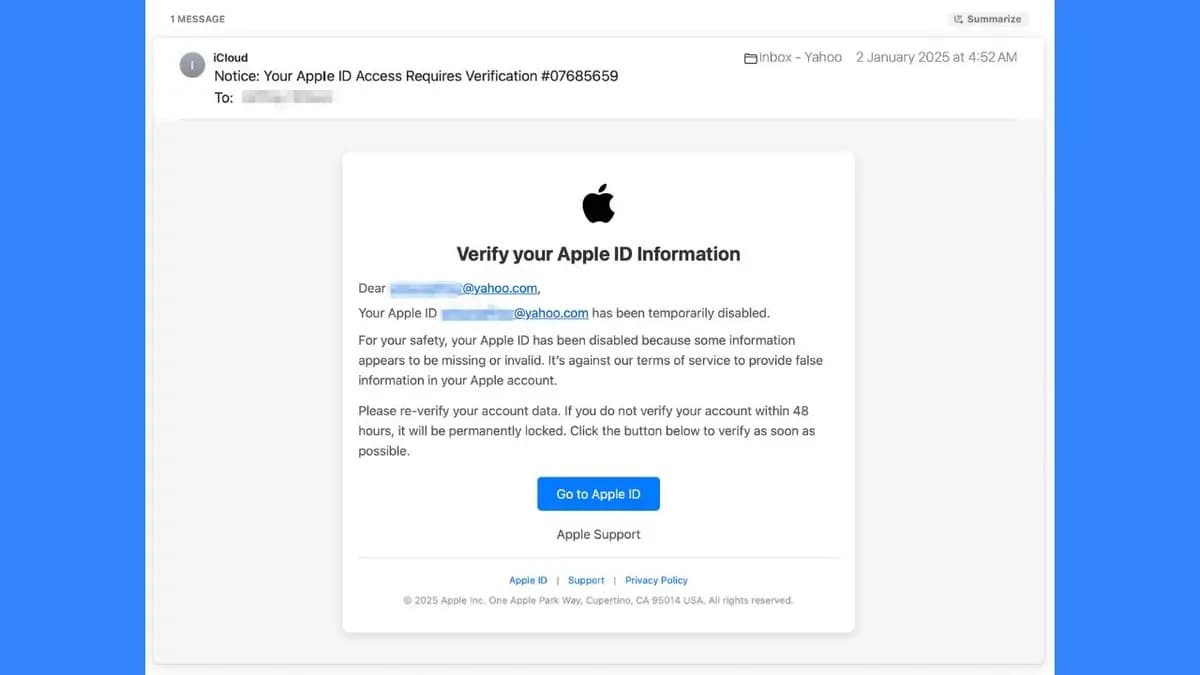
Task: Click the timestamp 2 January 2025
Action: tap(937, 57)
